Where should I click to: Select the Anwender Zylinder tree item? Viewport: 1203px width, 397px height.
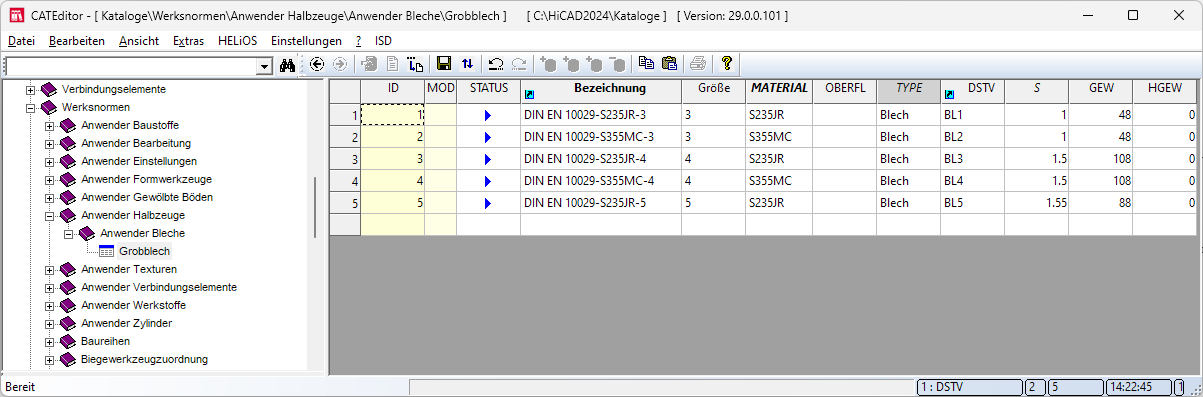point(126,324)
